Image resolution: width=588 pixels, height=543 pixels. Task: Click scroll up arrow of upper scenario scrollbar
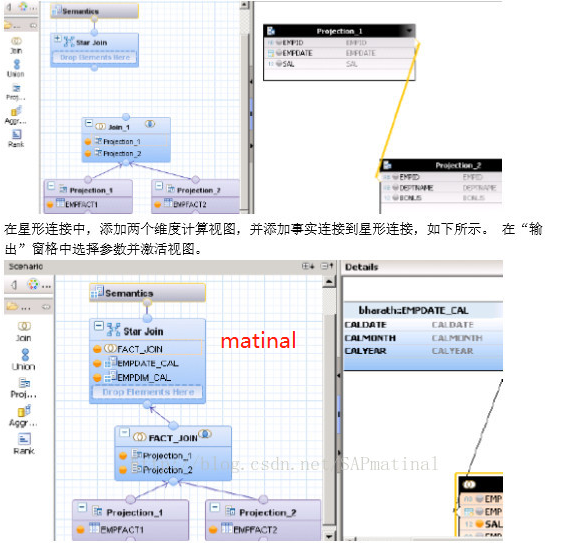[244, 5]
